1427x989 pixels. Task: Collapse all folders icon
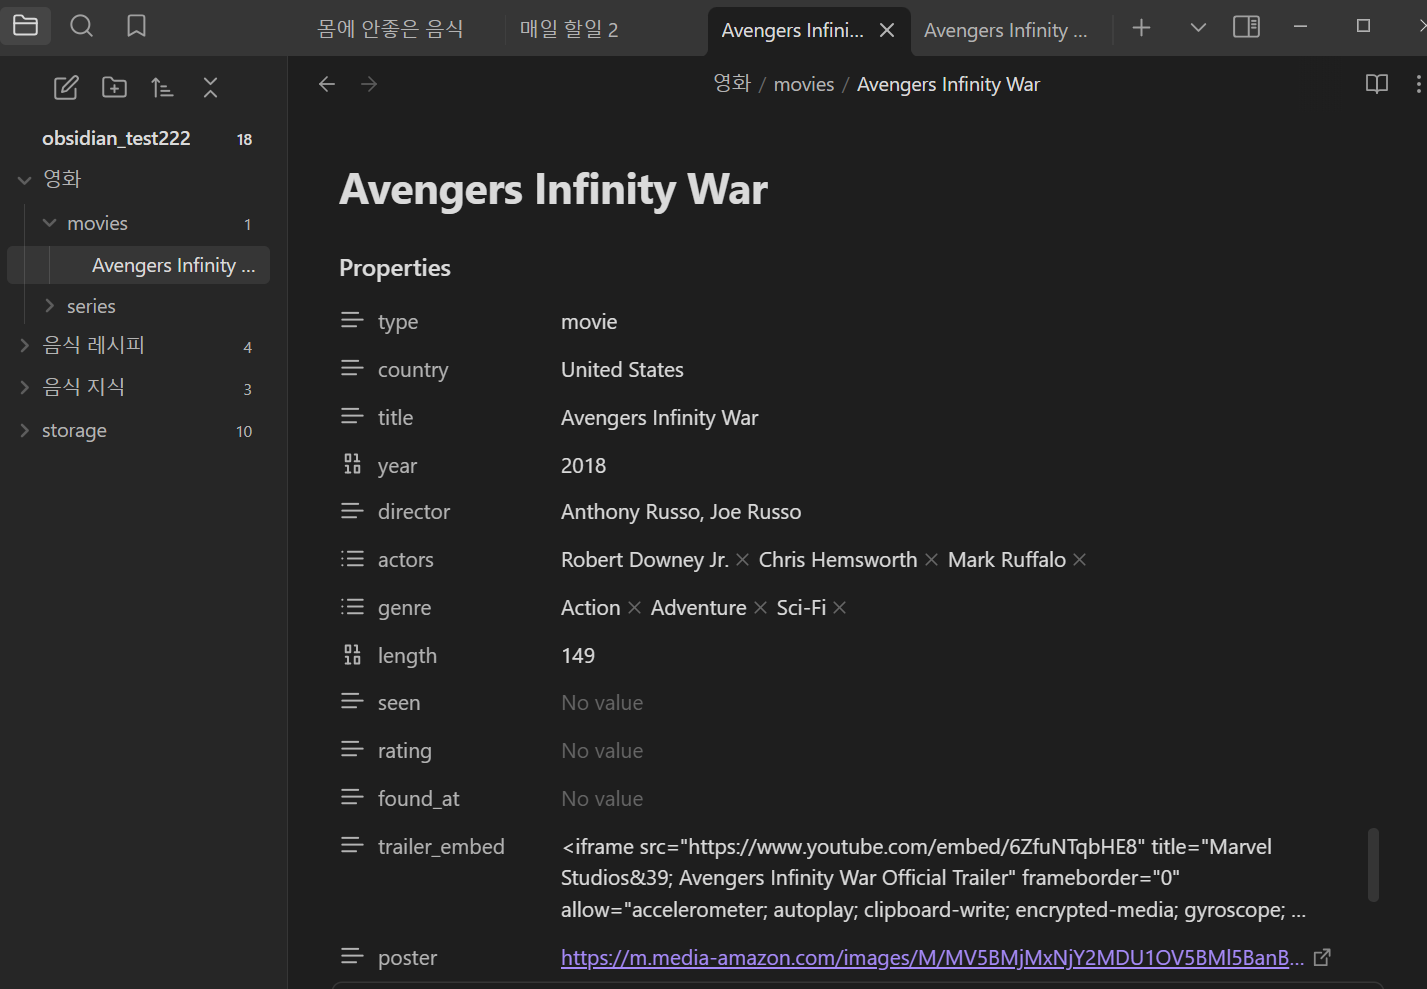(x=210, y=88)
